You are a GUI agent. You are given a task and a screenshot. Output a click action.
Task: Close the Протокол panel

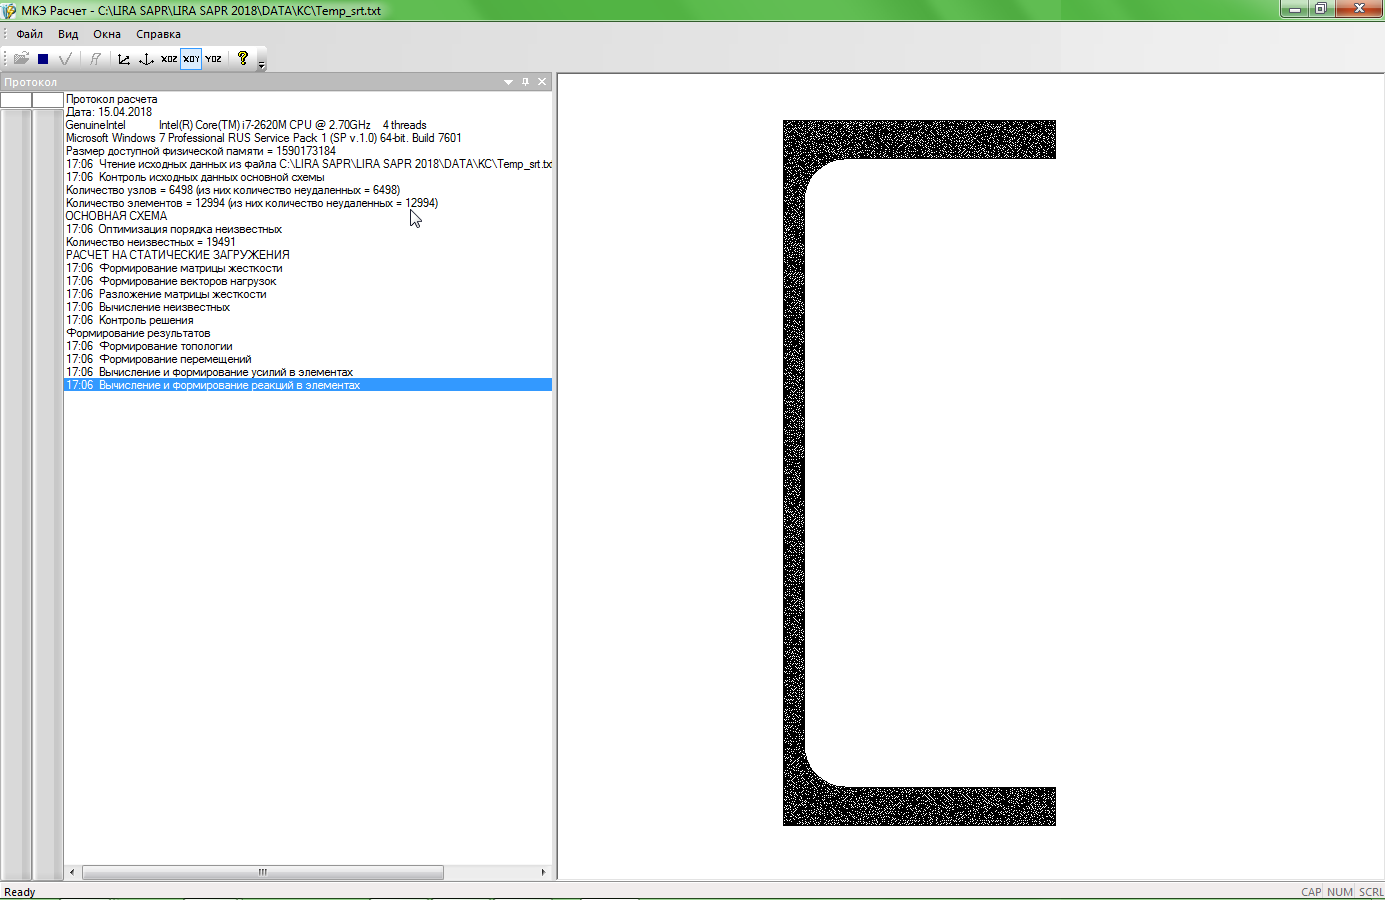pos(542,82)
